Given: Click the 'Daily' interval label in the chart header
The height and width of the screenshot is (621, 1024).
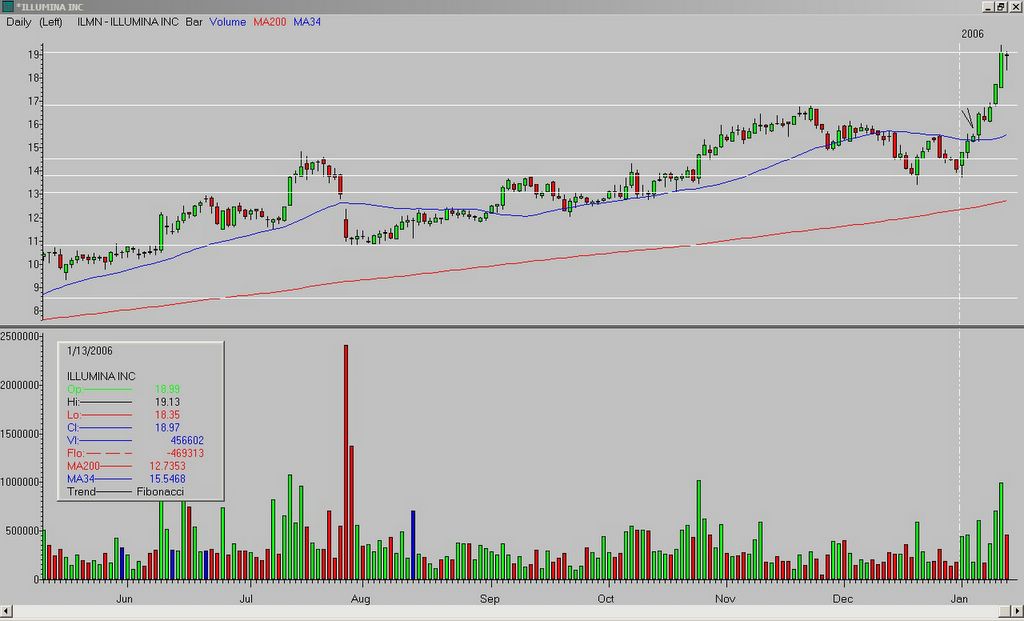Looking at the screenshot, I should (19, 22).
